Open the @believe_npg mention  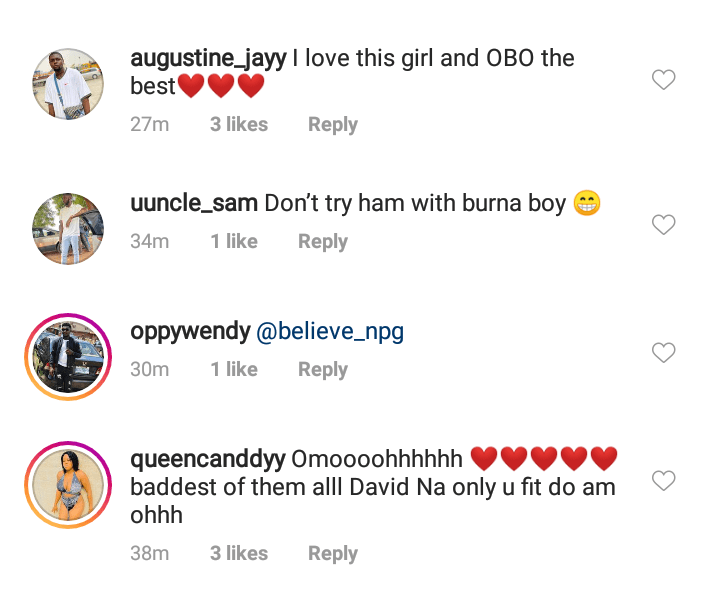(330, 332)
